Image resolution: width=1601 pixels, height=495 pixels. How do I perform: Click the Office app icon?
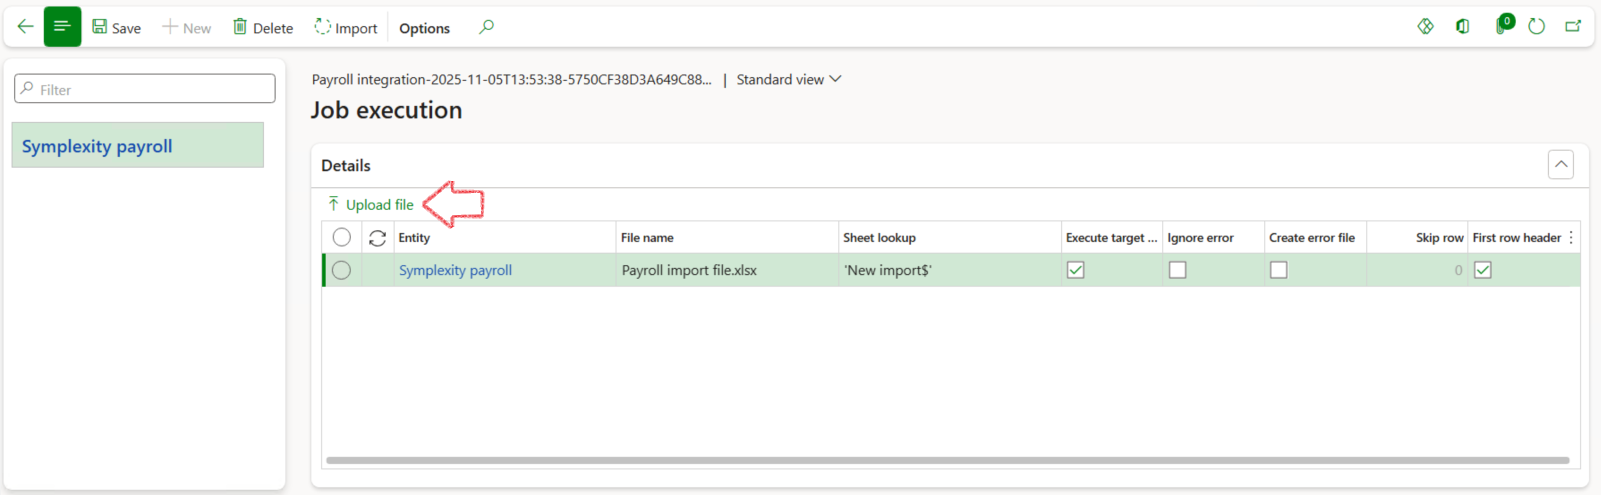[x=1463, y=26]
